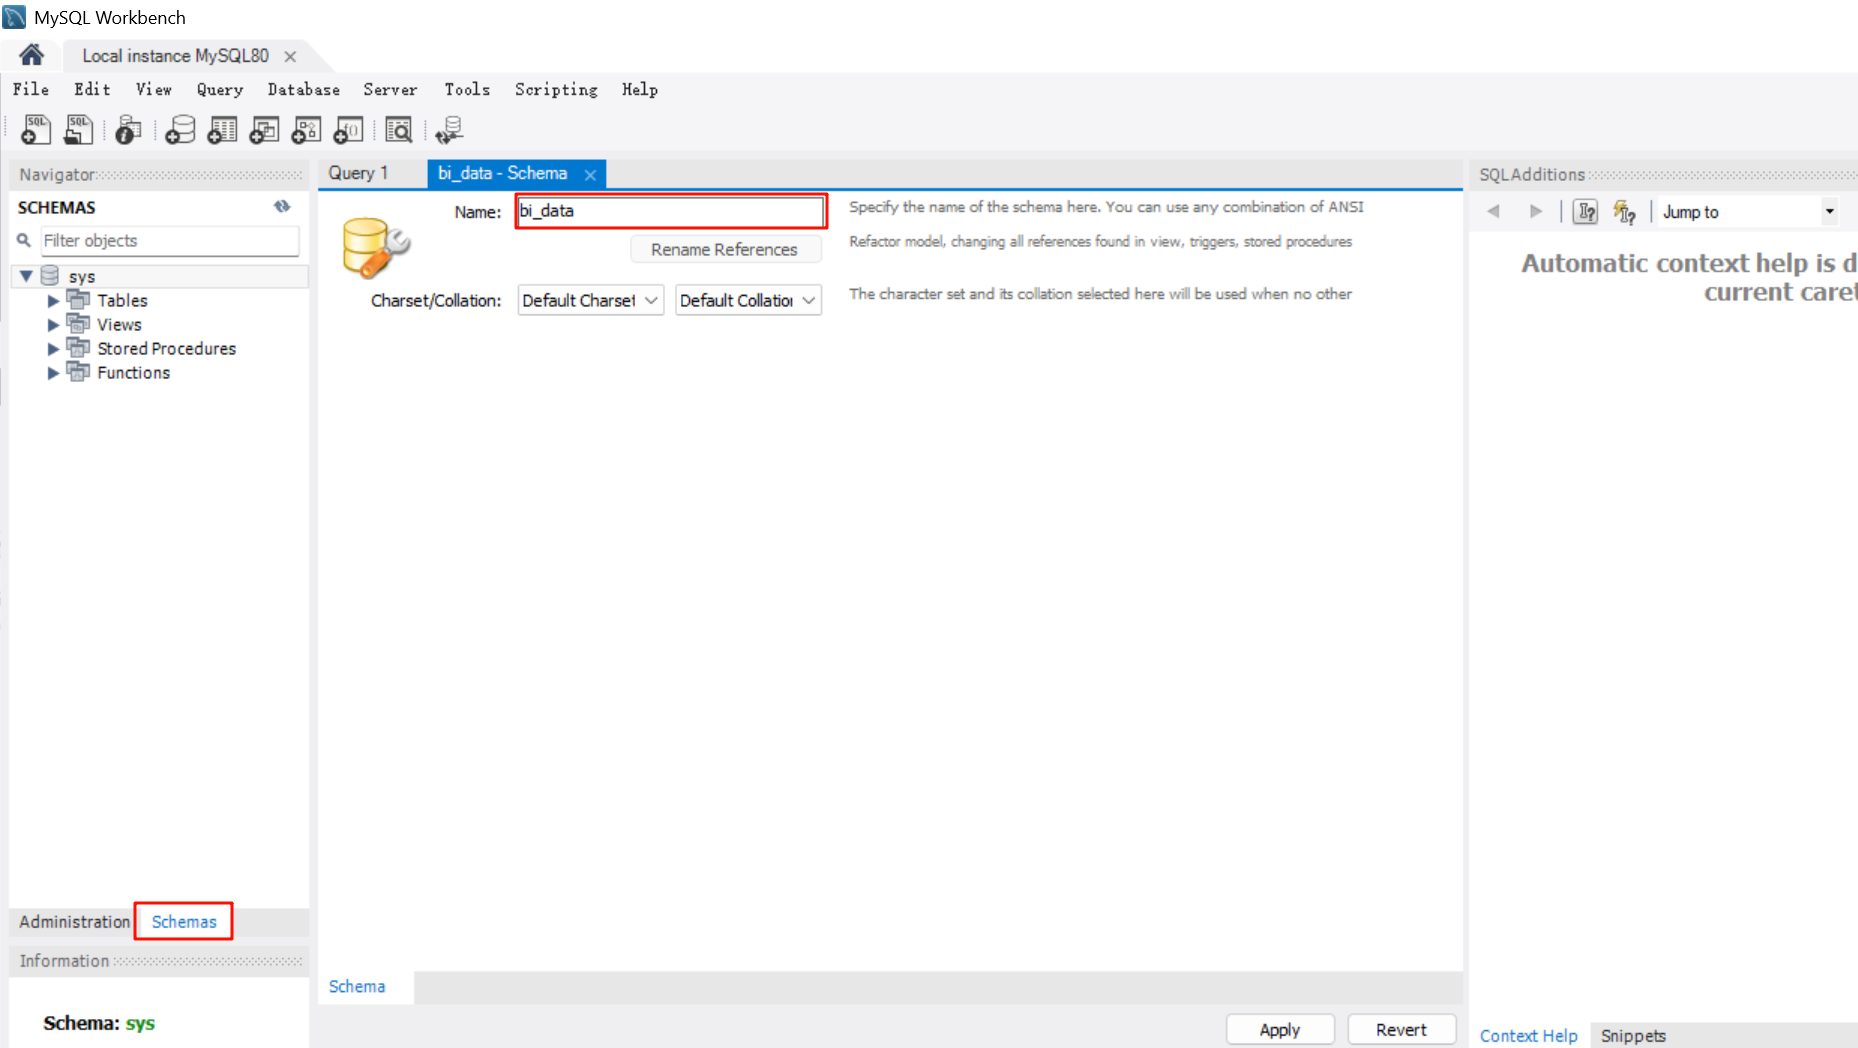The image size is (1858, 1048).
Task: Create a new SQL tab icon
Action: point(36,130)
